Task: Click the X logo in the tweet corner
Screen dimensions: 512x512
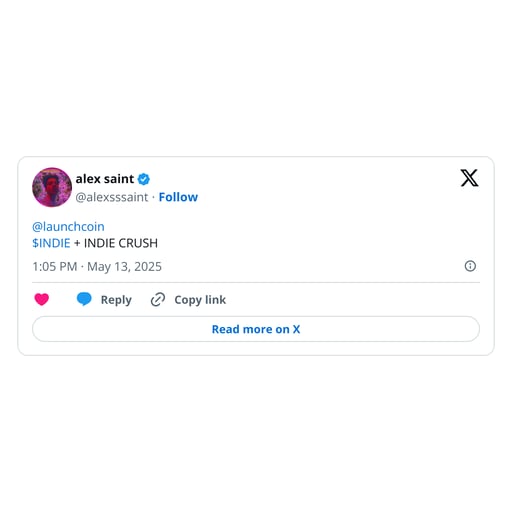Action: pyautogui.click(x=469, y=178)
